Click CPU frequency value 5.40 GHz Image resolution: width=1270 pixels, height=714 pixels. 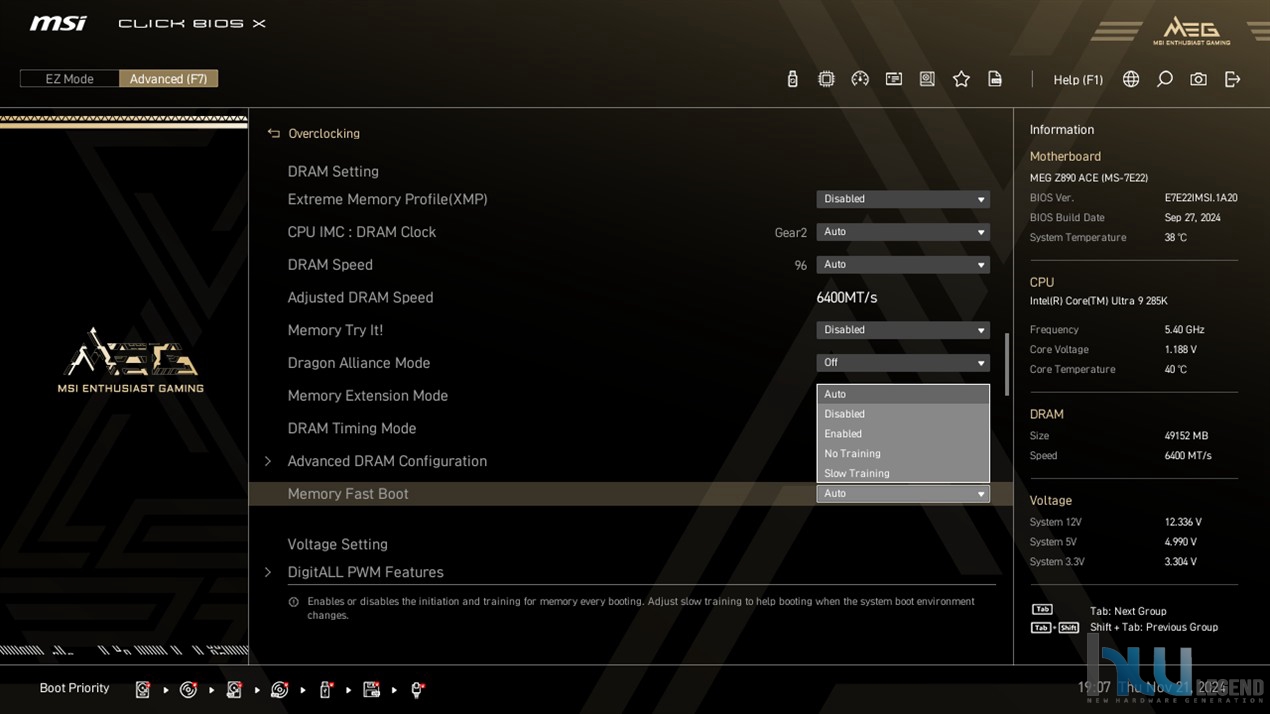coord(1185,330)
